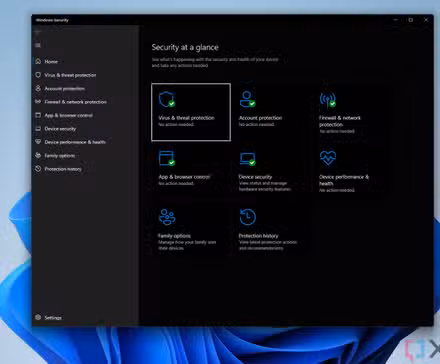Click the large family icon on Family options tile
This screenshot has height=364, width=440.
point(167,217)
